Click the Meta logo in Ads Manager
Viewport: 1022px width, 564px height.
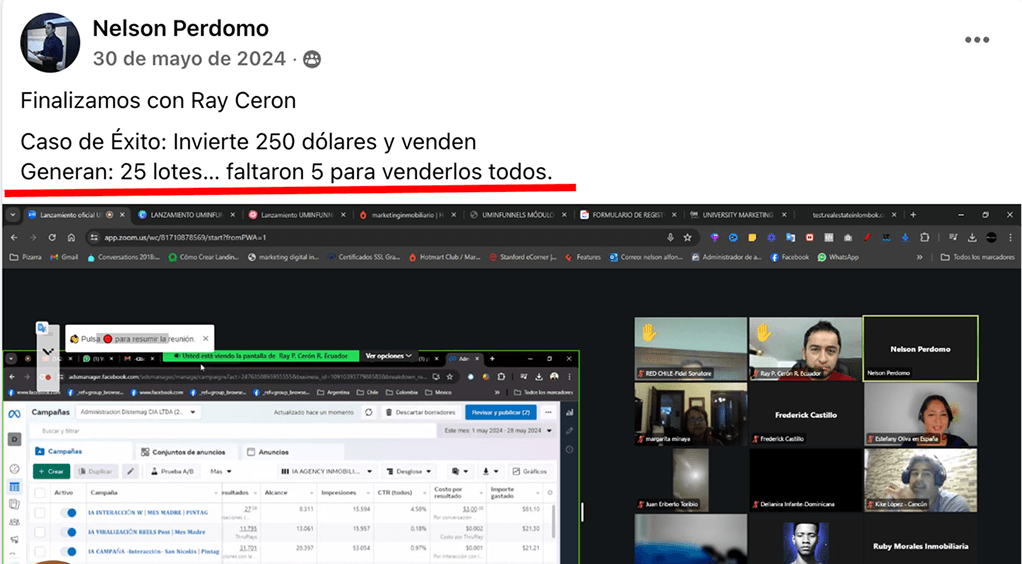(15, 413)
